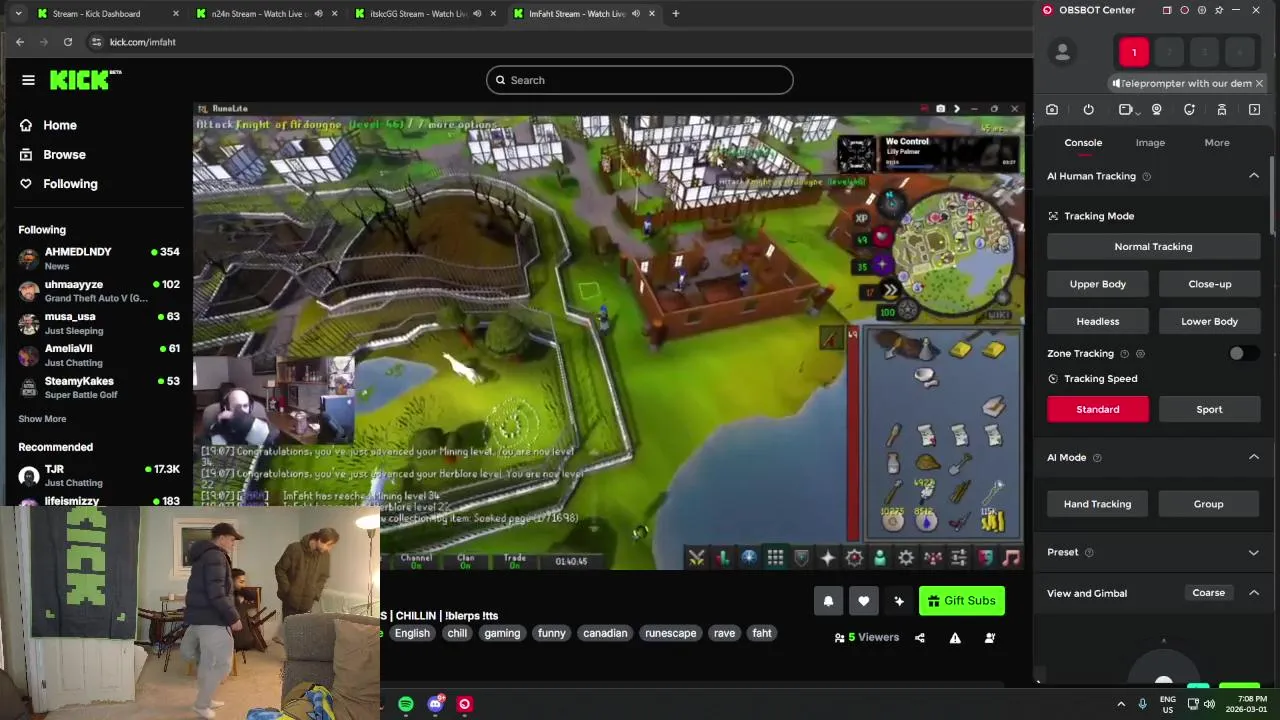The height and width of the screenshot is (720, 1280).
Task: Open Discord from the taskbar
Action: 435,704
